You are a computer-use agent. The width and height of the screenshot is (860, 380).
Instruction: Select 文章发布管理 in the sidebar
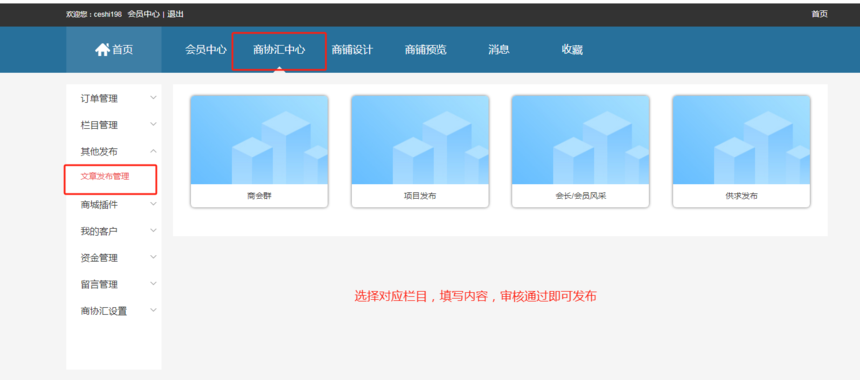pyautogui.click(x=105, y=177)
